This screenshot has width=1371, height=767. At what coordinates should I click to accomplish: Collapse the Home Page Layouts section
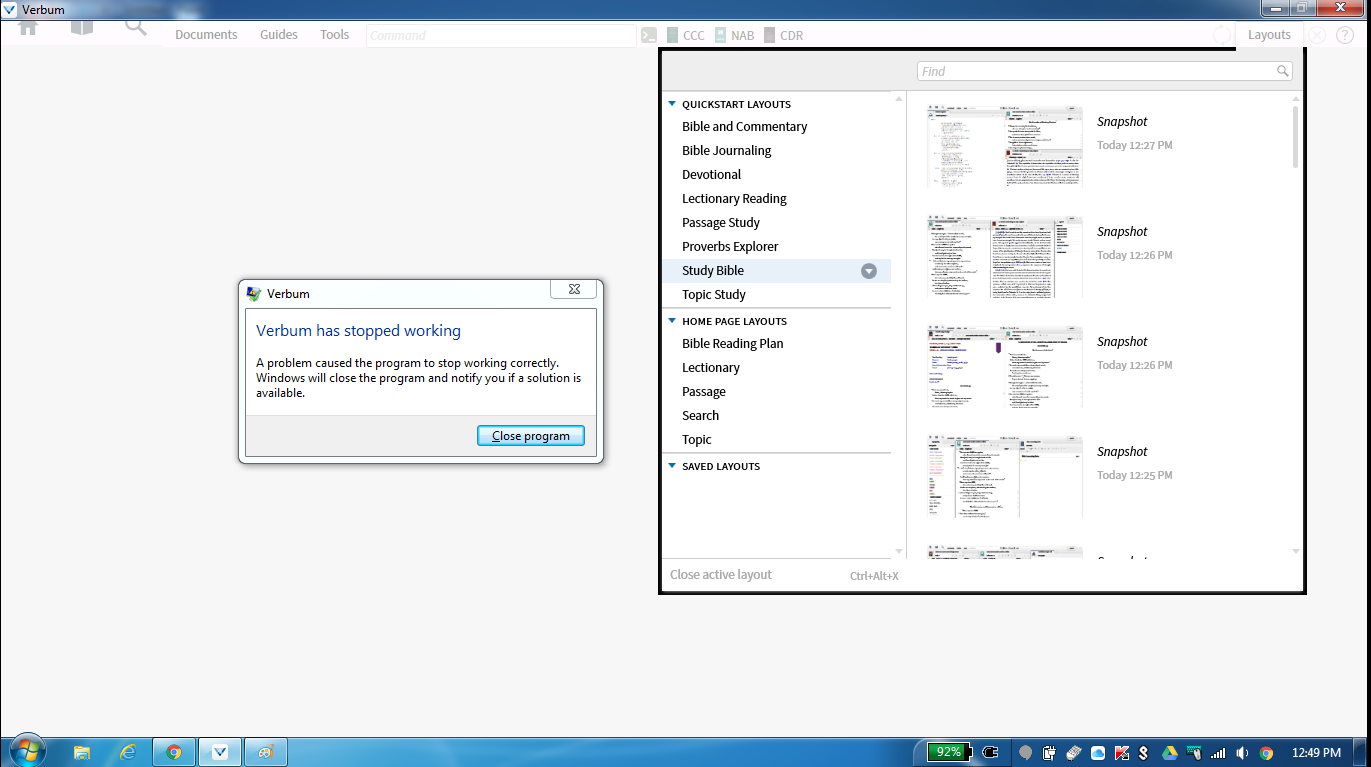pyautogui.click(x=673, y=321)
